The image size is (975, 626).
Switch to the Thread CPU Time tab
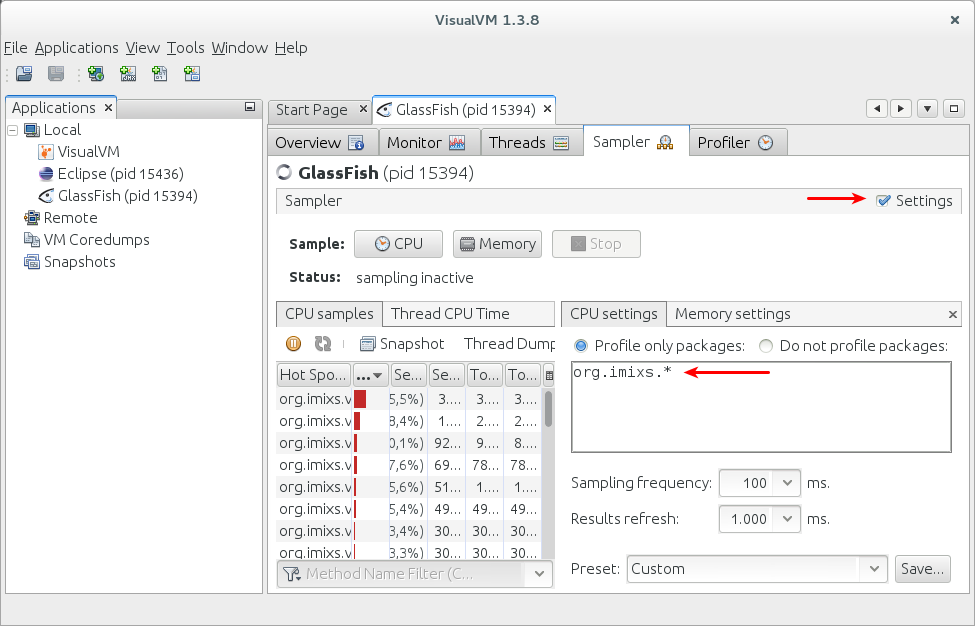click(x=450, y=314)
